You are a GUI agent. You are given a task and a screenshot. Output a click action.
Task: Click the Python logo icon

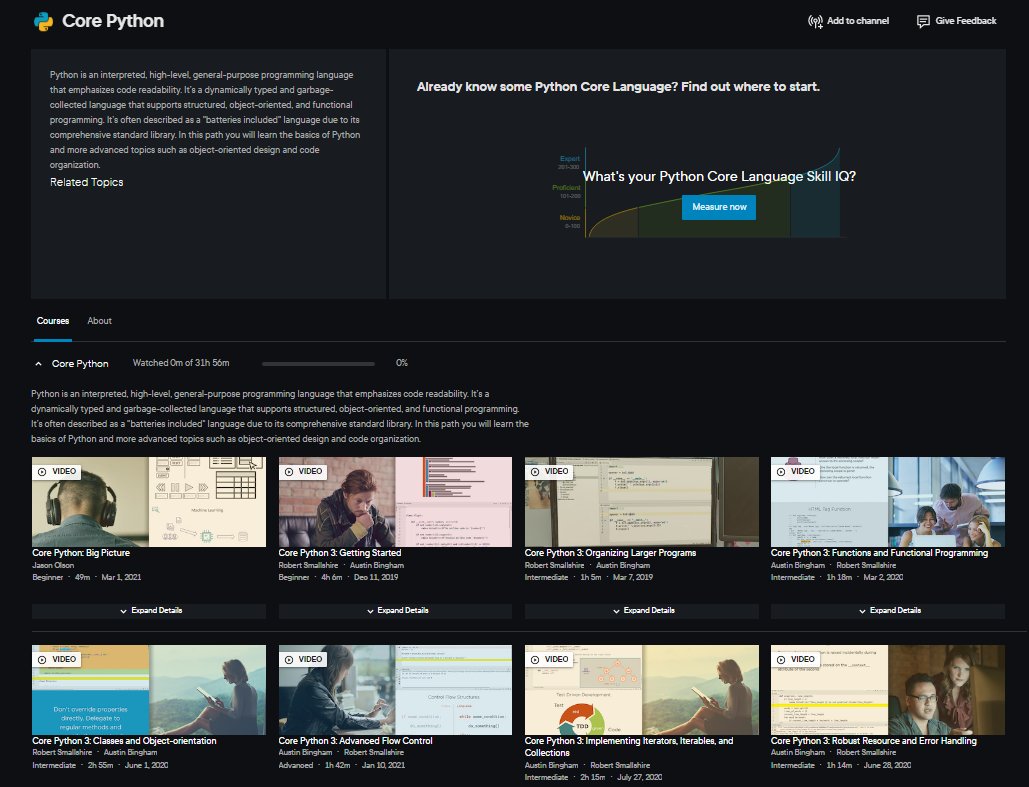coord(43,21)
